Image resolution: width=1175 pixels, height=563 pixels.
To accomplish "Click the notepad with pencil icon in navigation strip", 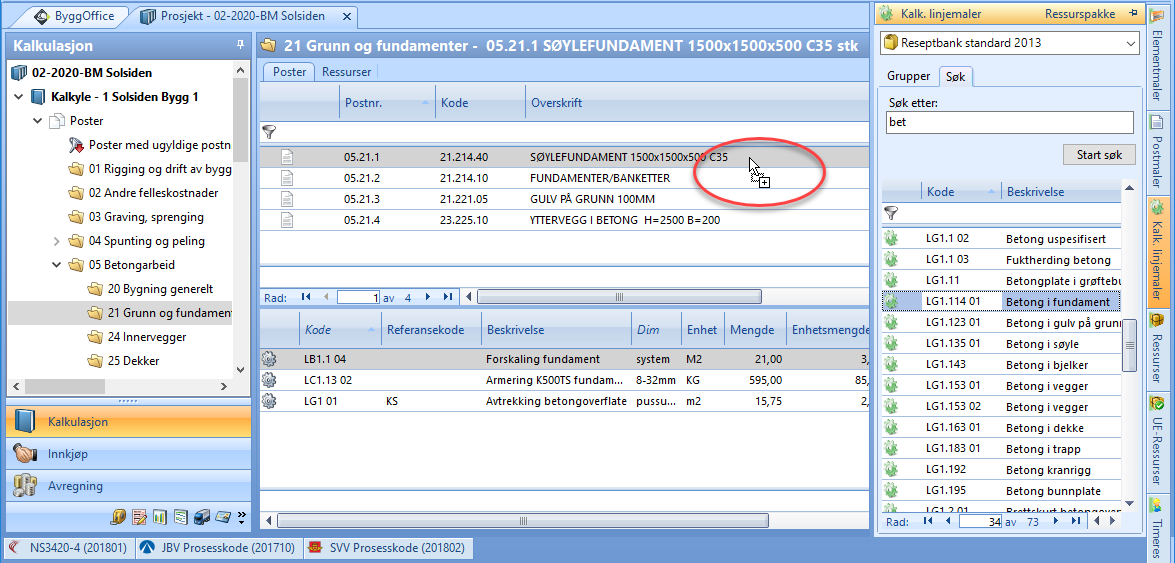I will [x=138, y=516].
